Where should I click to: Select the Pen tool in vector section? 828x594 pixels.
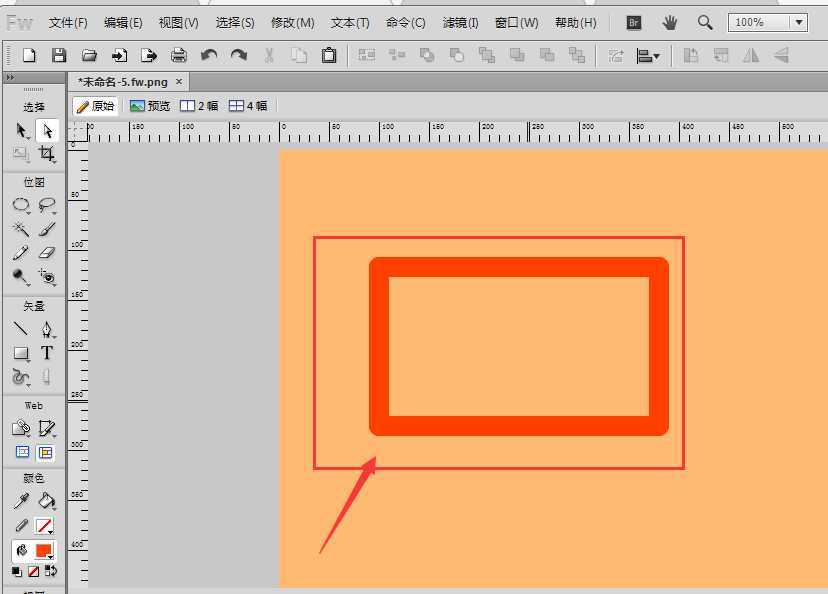[47, 329]
